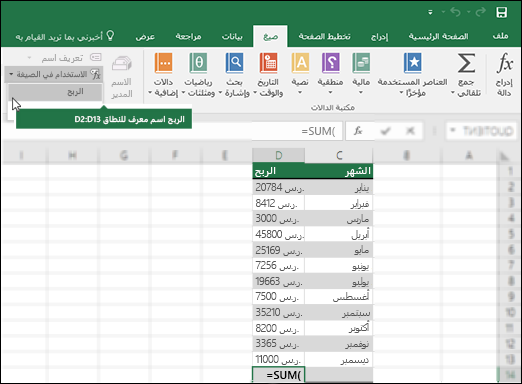This screenshot has height=384, width=522.
Task: Select the cell with 3365 ر.س.
Action: coord(279,344)
